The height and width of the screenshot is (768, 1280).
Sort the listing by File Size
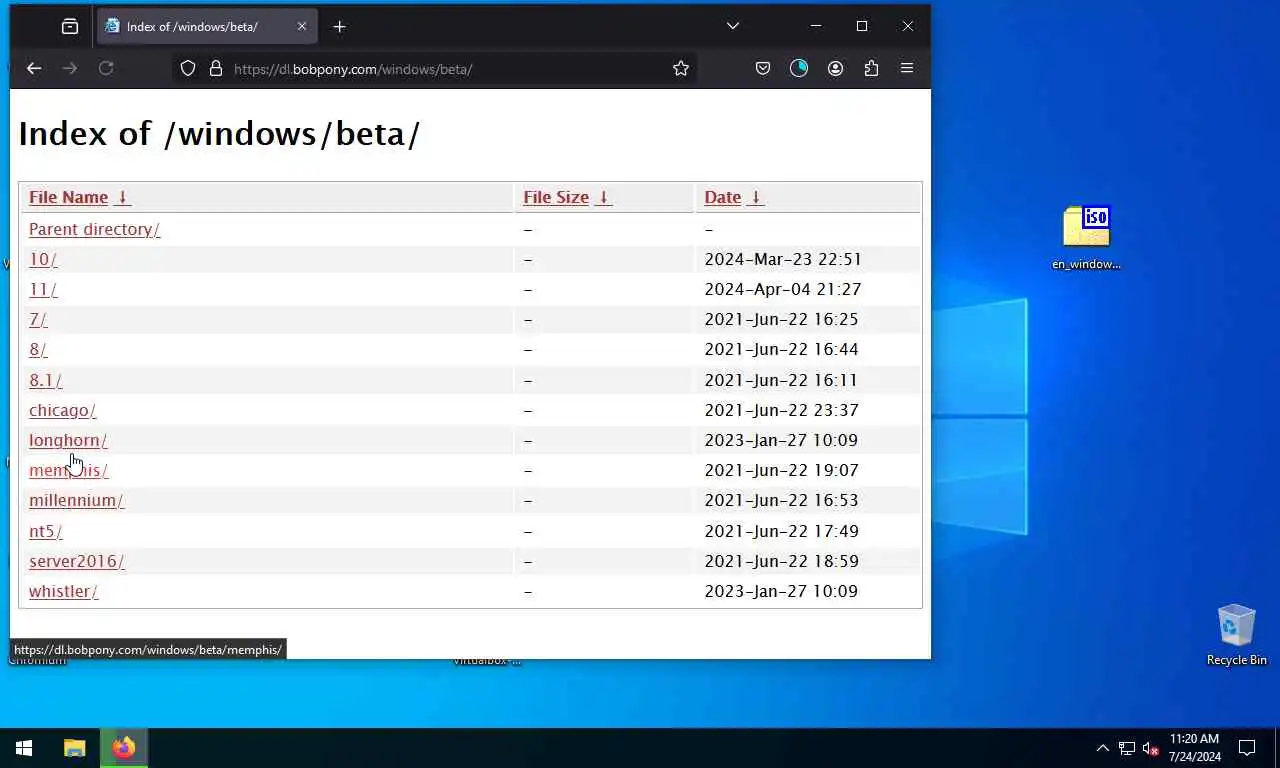pyautogui.click(x=567, y=197)
